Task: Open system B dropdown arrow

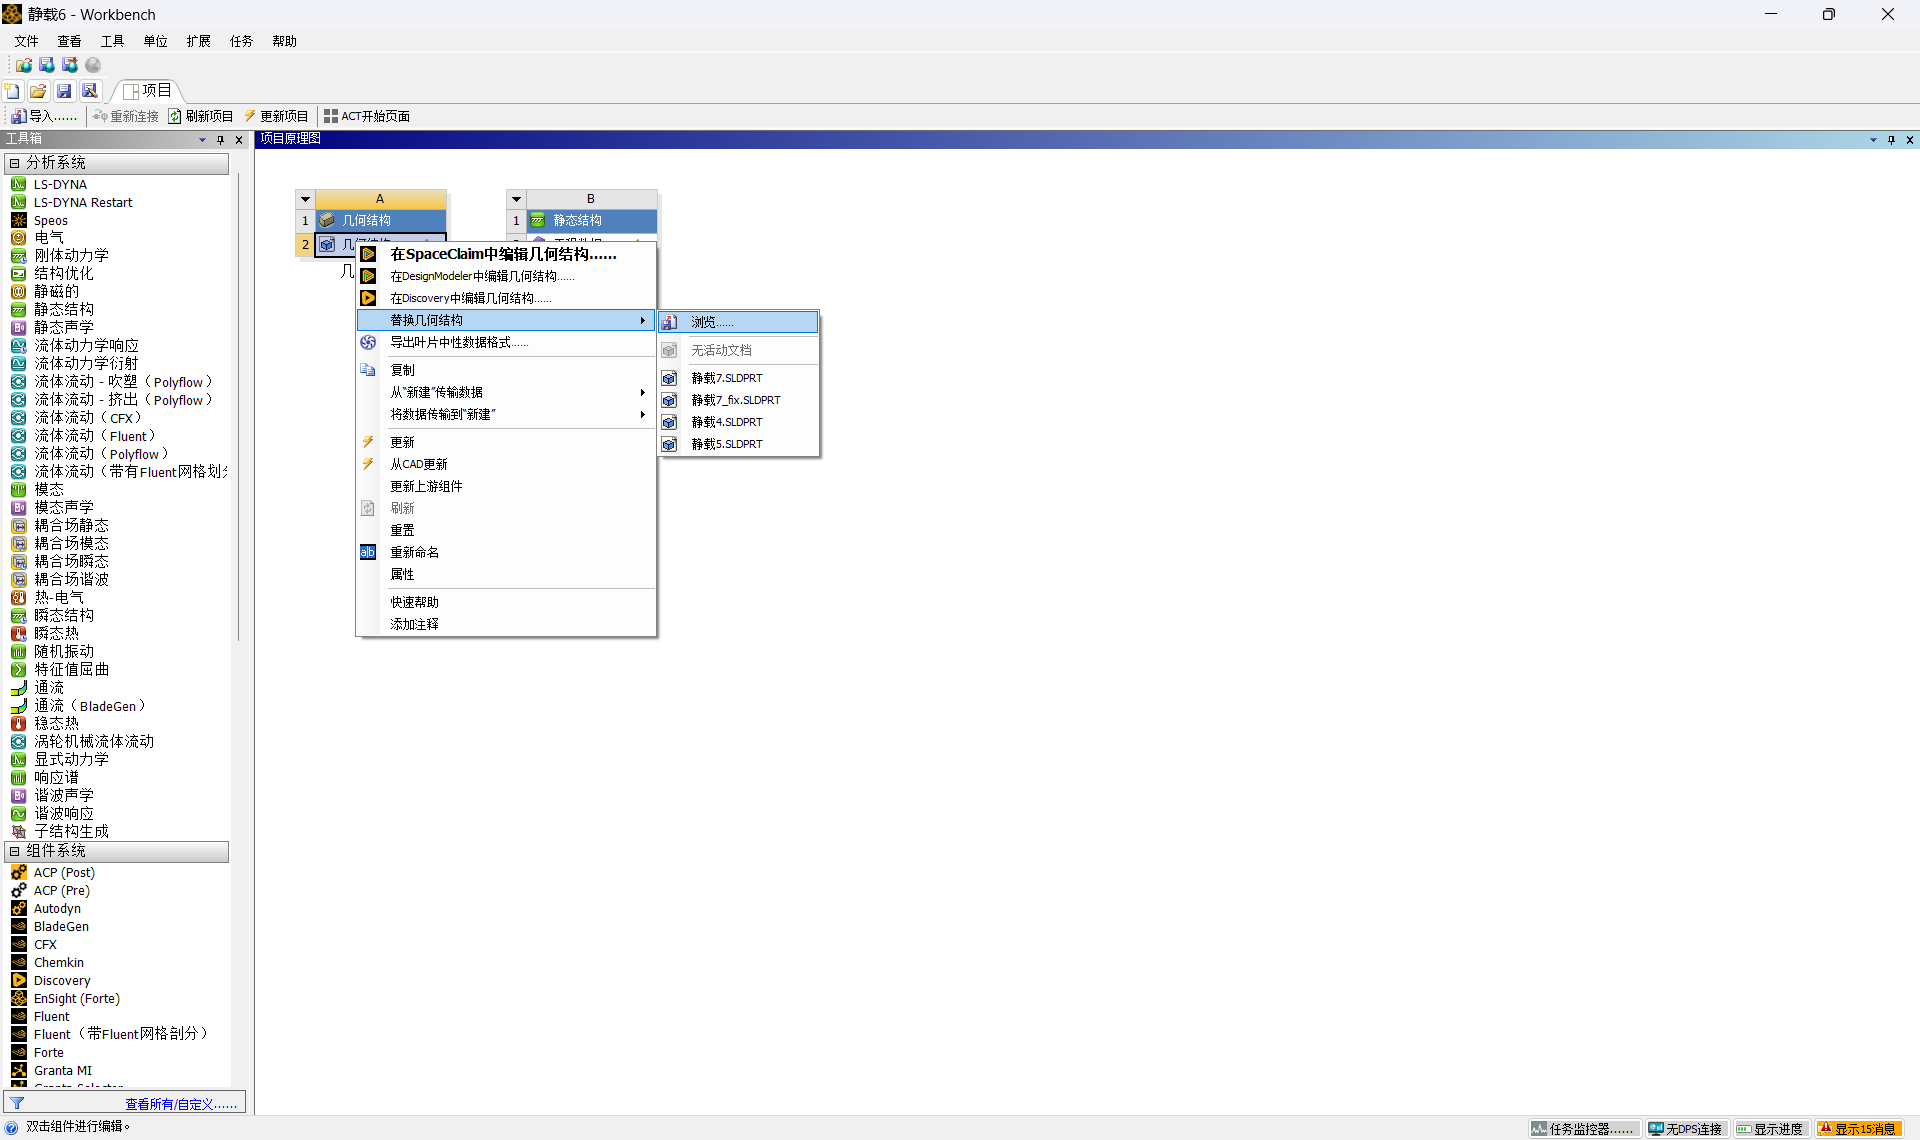Action: coord(517,199)
